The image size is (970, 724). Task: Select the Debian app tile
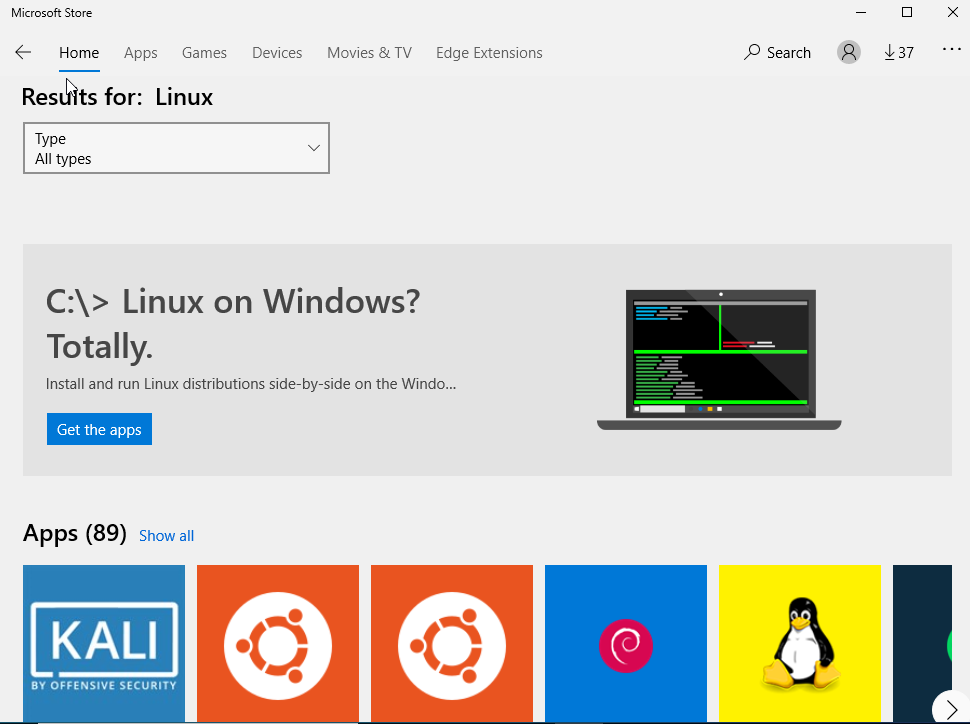tap(626, 643)
